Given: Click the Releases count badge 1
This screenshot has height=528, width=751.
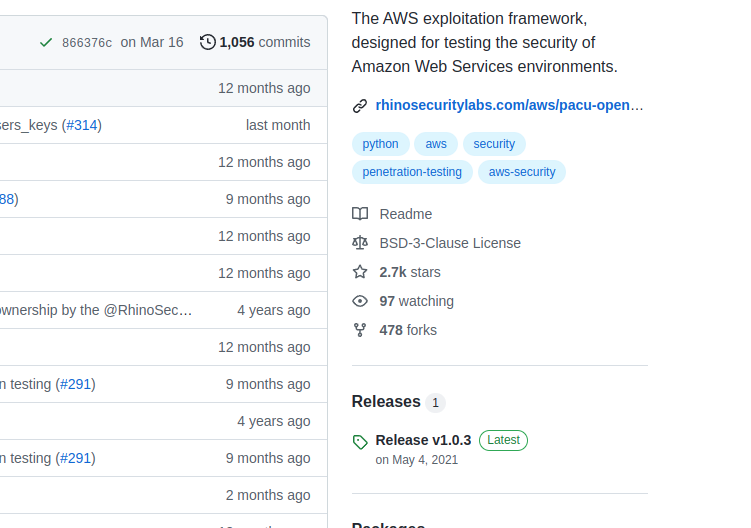Looking at the screenshot, I should coord(435,402).
